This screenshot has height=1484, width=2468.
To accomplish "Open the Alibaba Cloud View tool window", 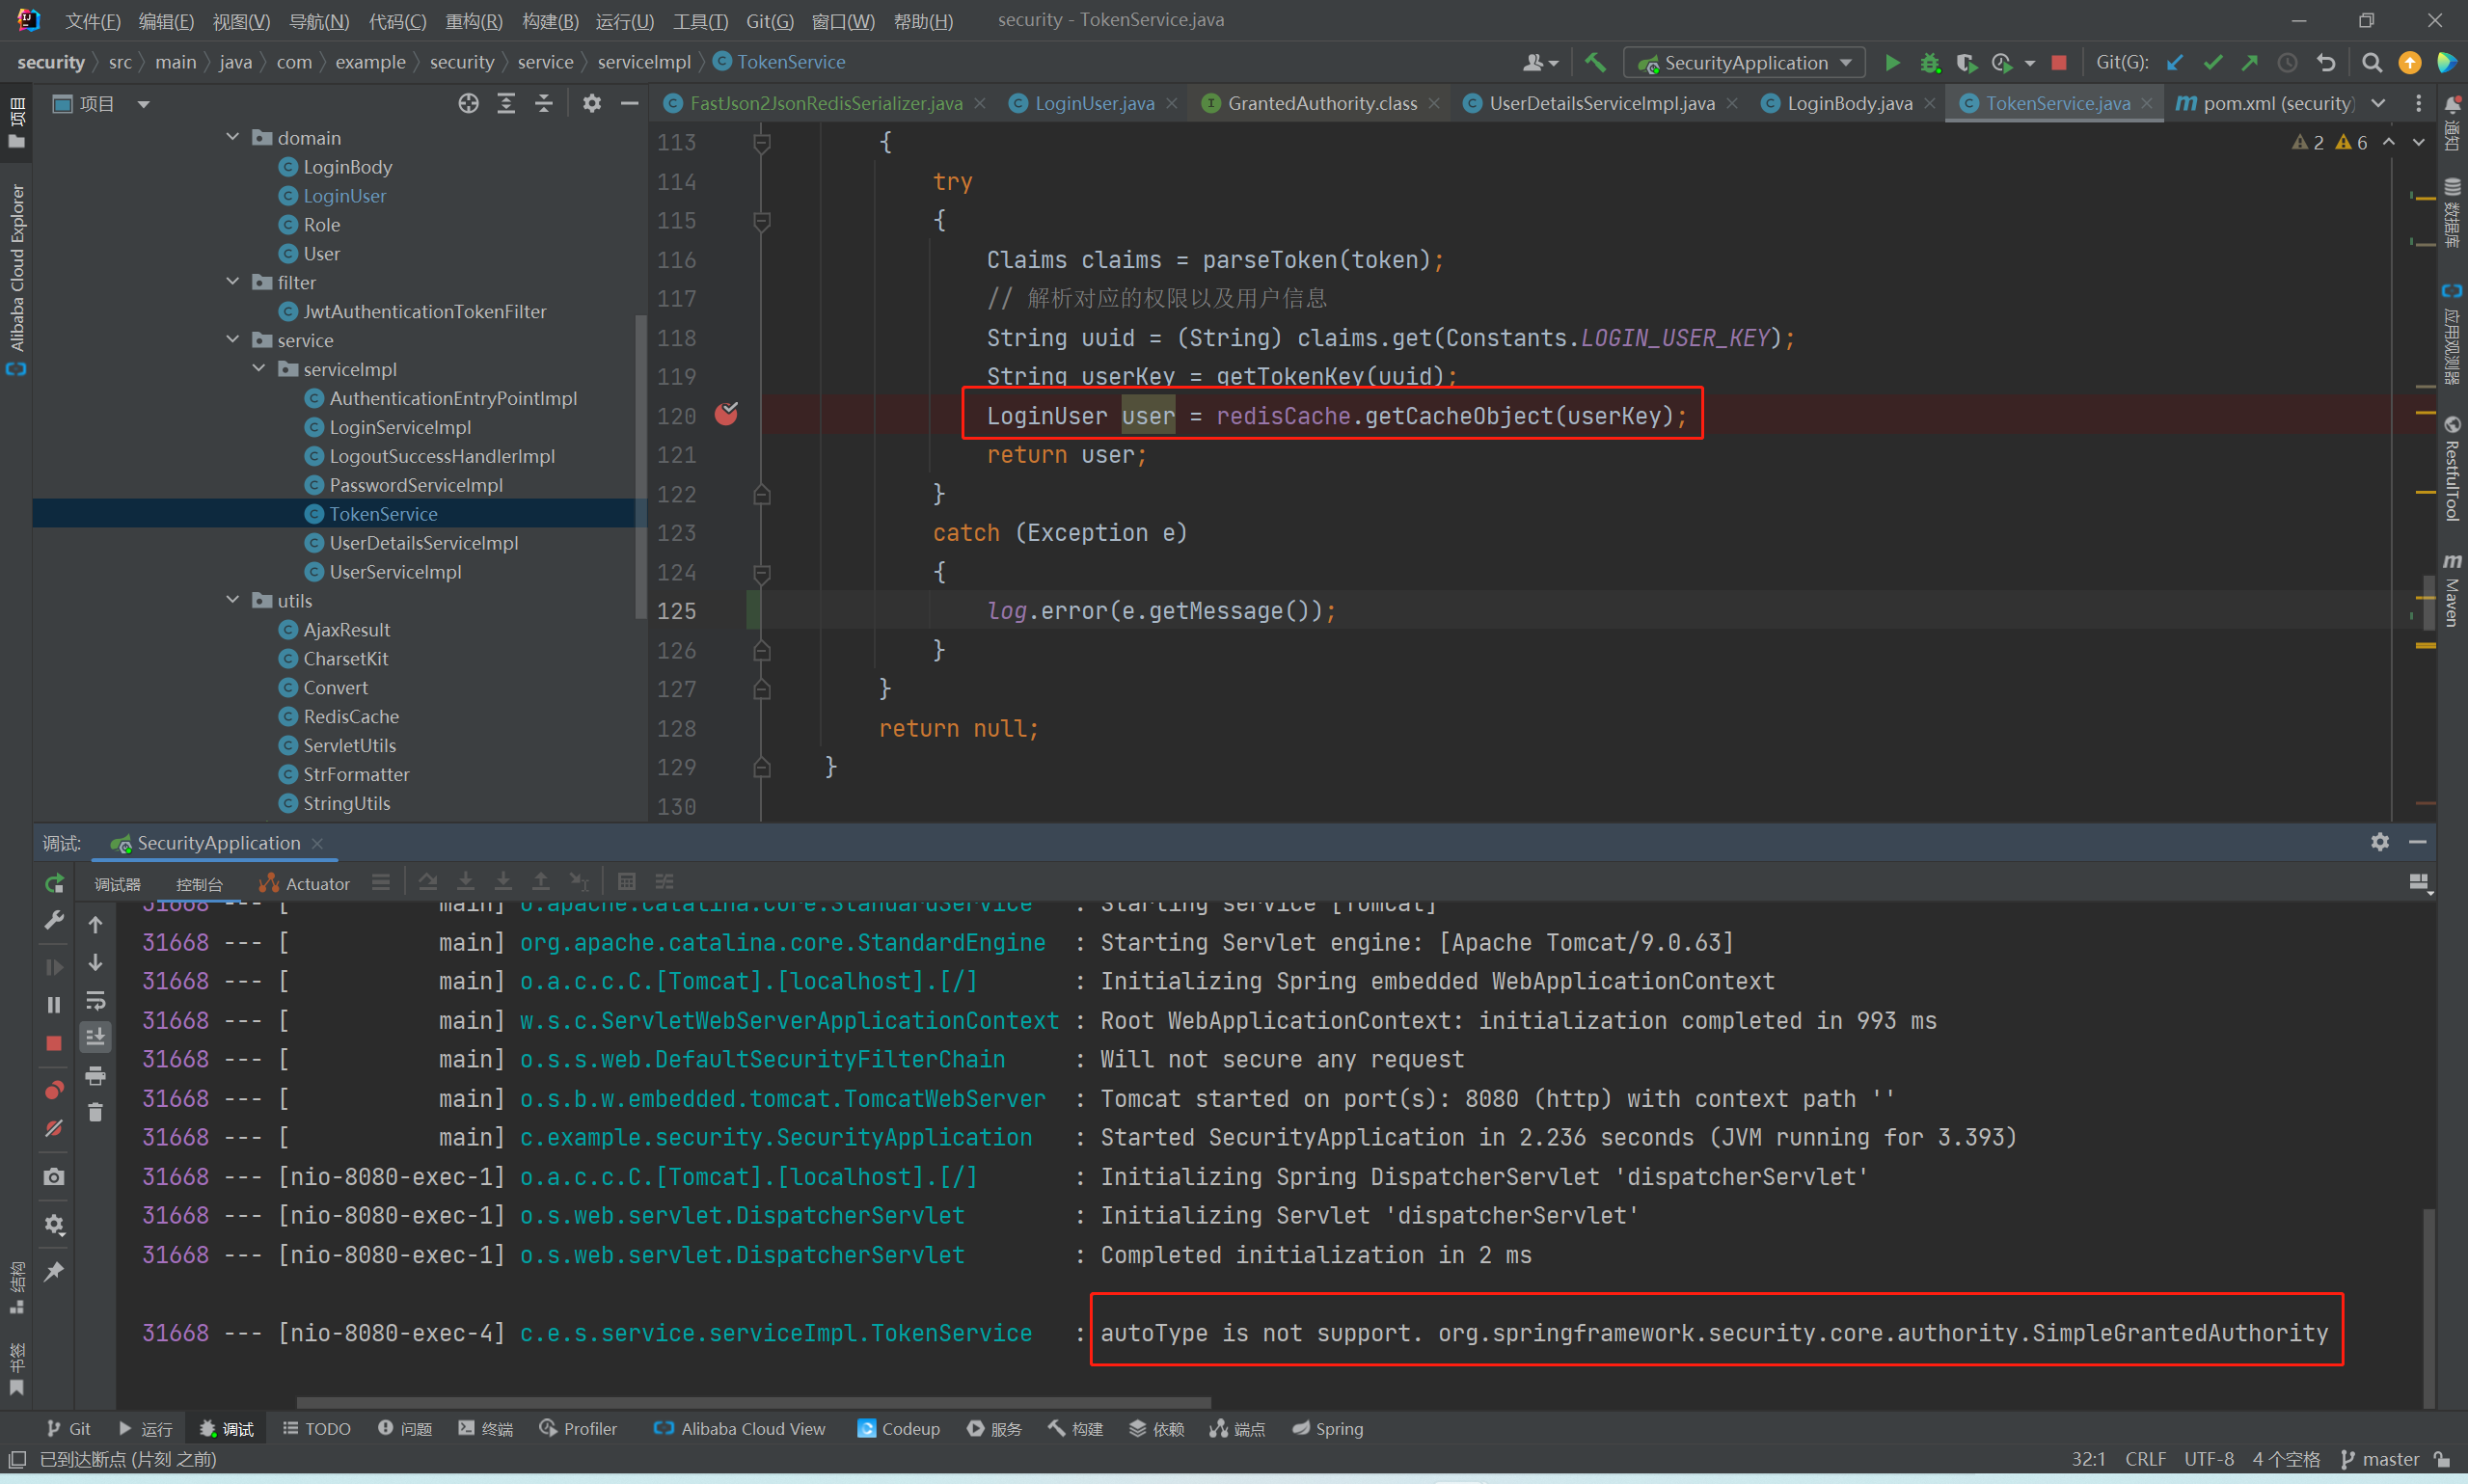I will tap(740, 1428).
